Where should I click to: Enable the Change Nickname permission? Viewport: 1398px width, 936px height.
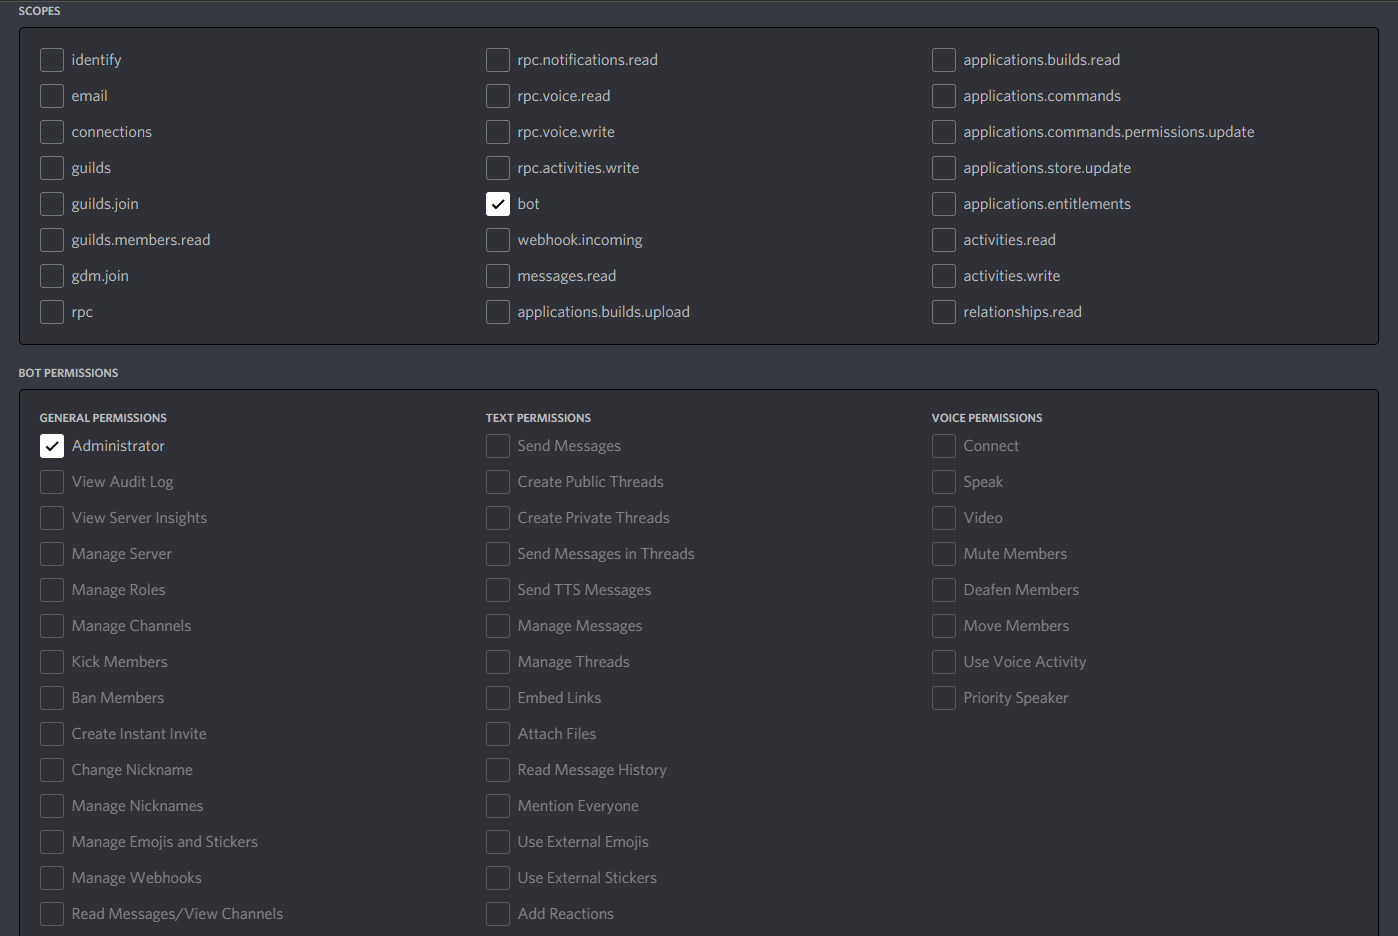pos(52,770)
